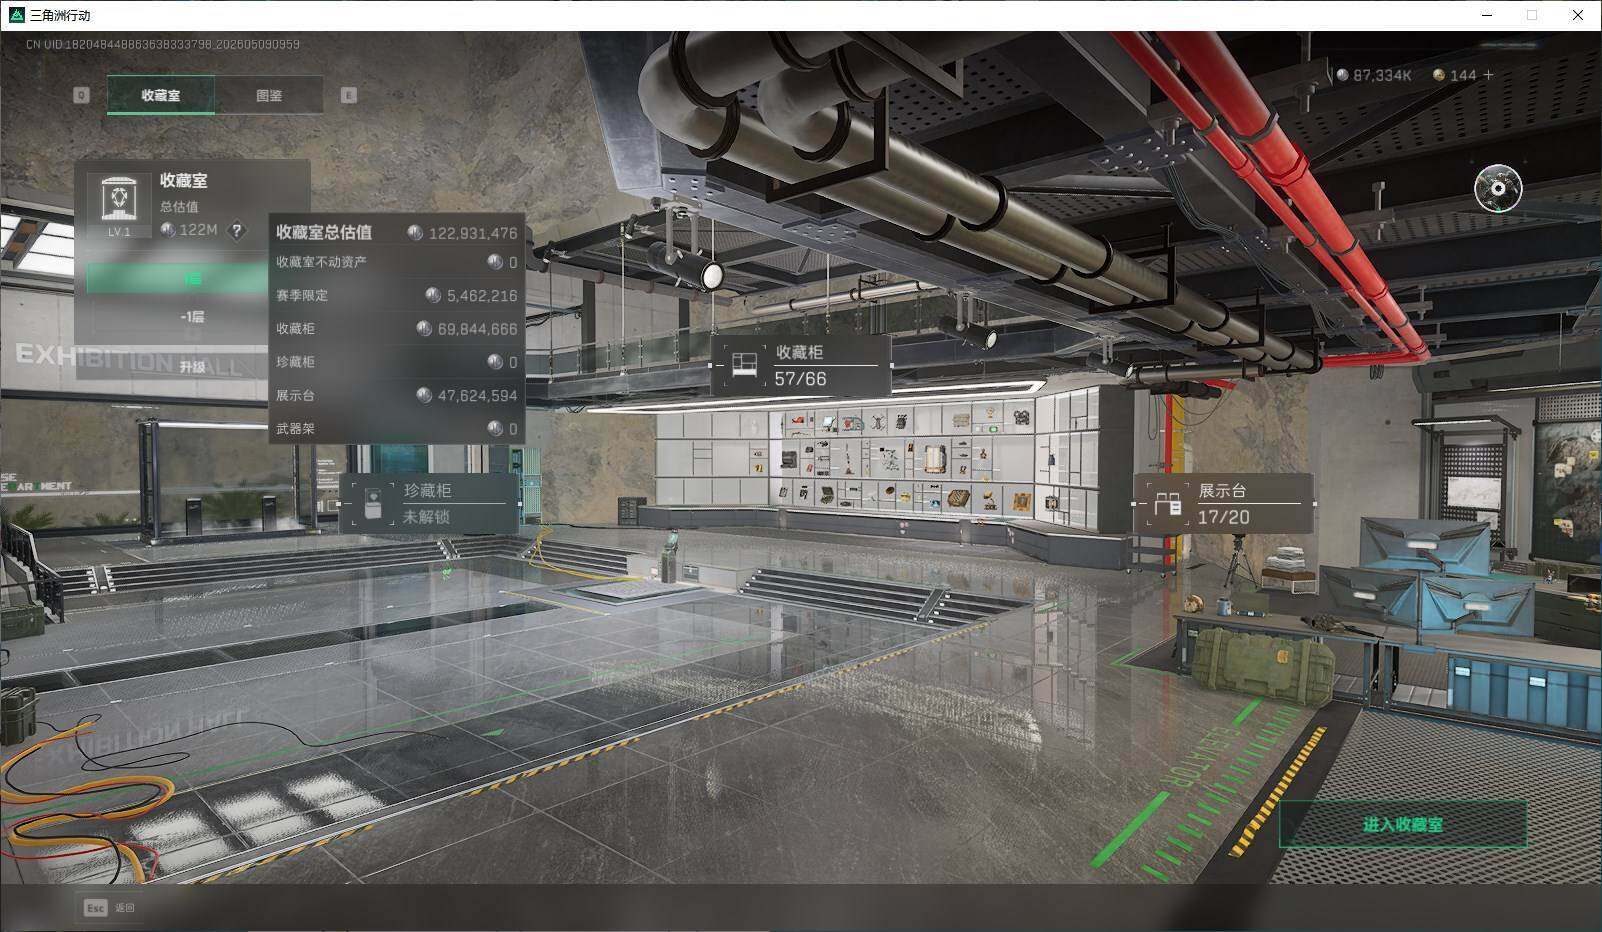Click the 展示台 17/20 stand icon
The height and width of the screenshot is (932, 1602).
point(1167,504)
